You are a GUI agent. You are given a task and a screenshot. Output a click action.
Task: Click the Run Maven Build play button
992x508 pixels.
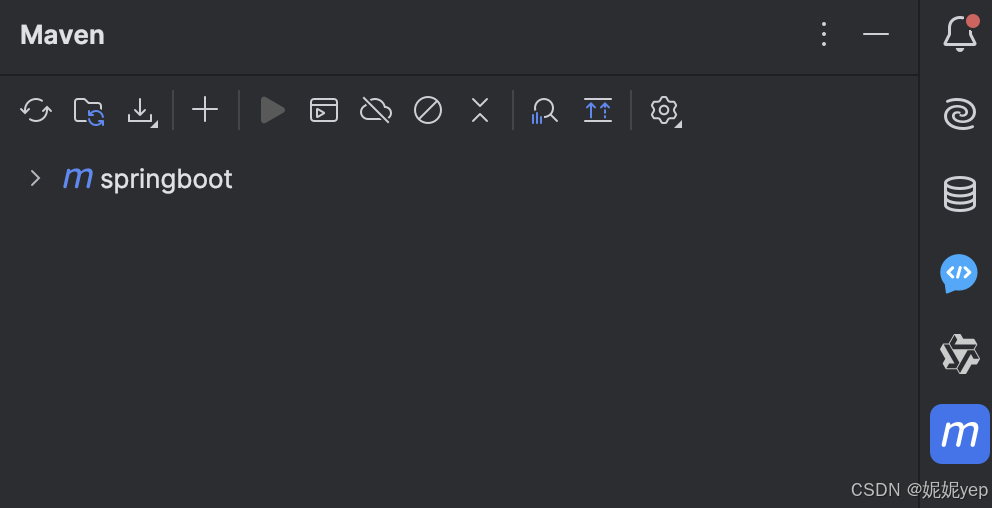(273, 110)
